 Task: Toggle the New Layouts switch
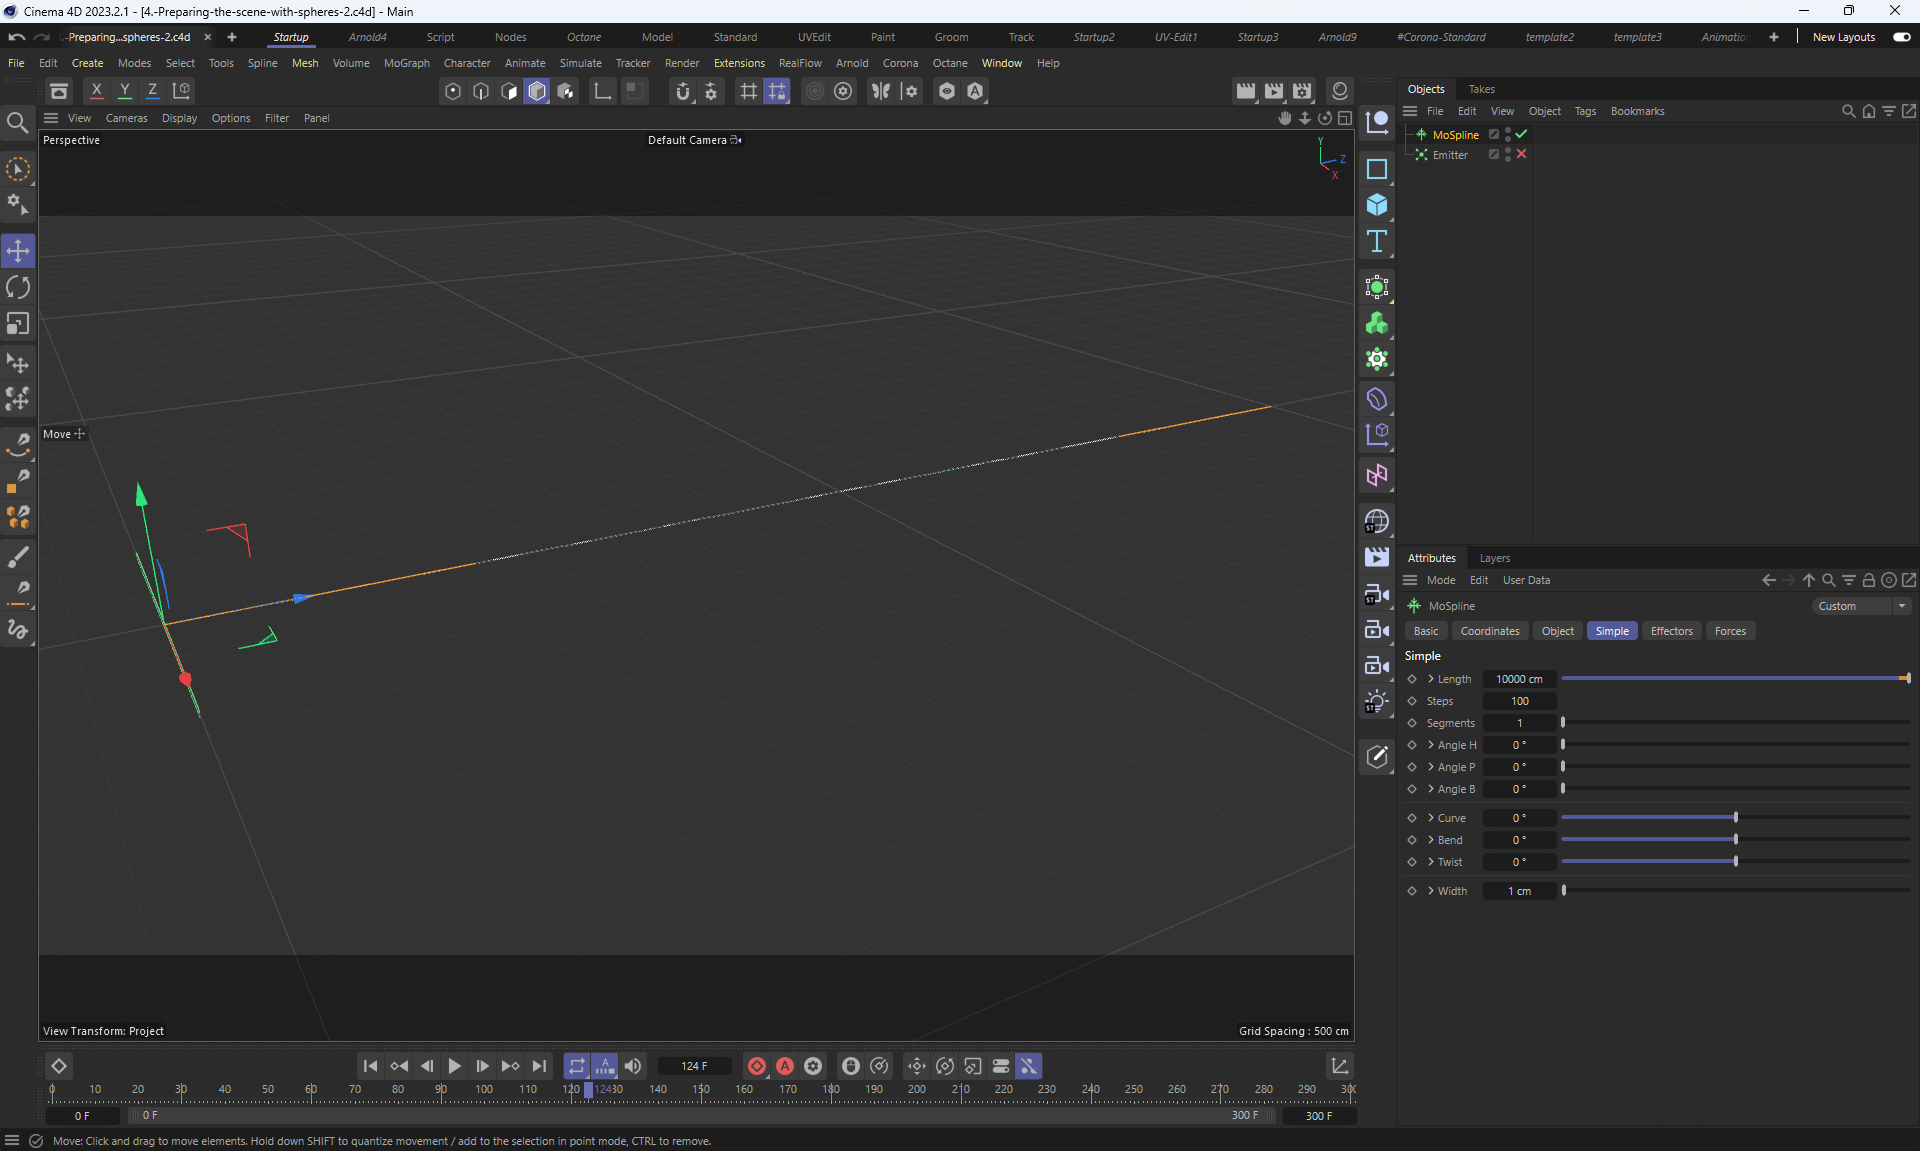click(x=1901, y=37)
